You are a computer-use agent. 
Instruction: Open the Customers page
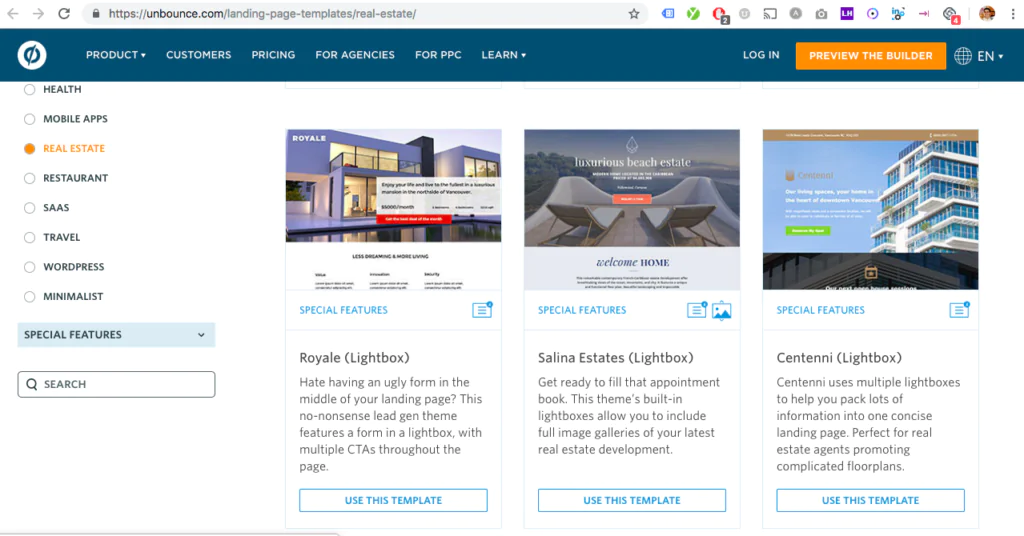pyautogui.click(x=199, y=55)
